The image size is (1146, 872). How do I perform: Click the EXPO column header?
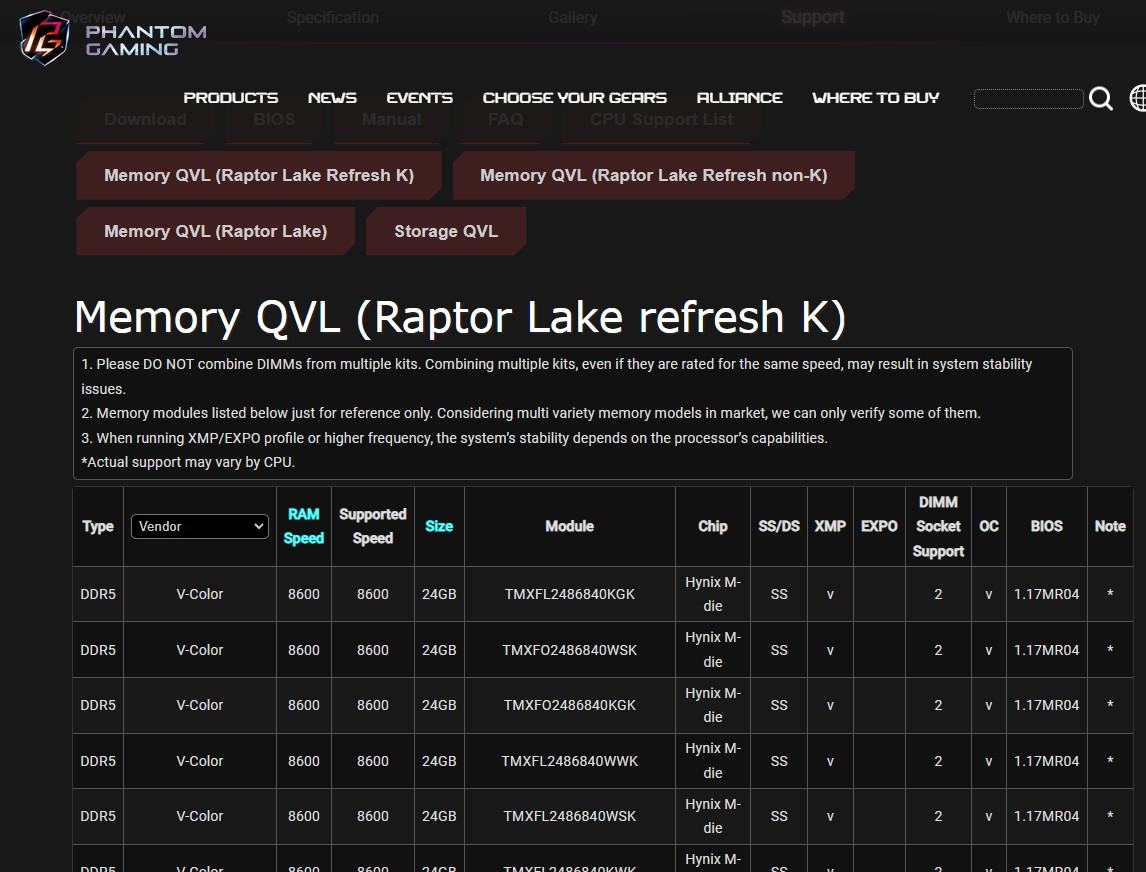[x=879, y=526]
